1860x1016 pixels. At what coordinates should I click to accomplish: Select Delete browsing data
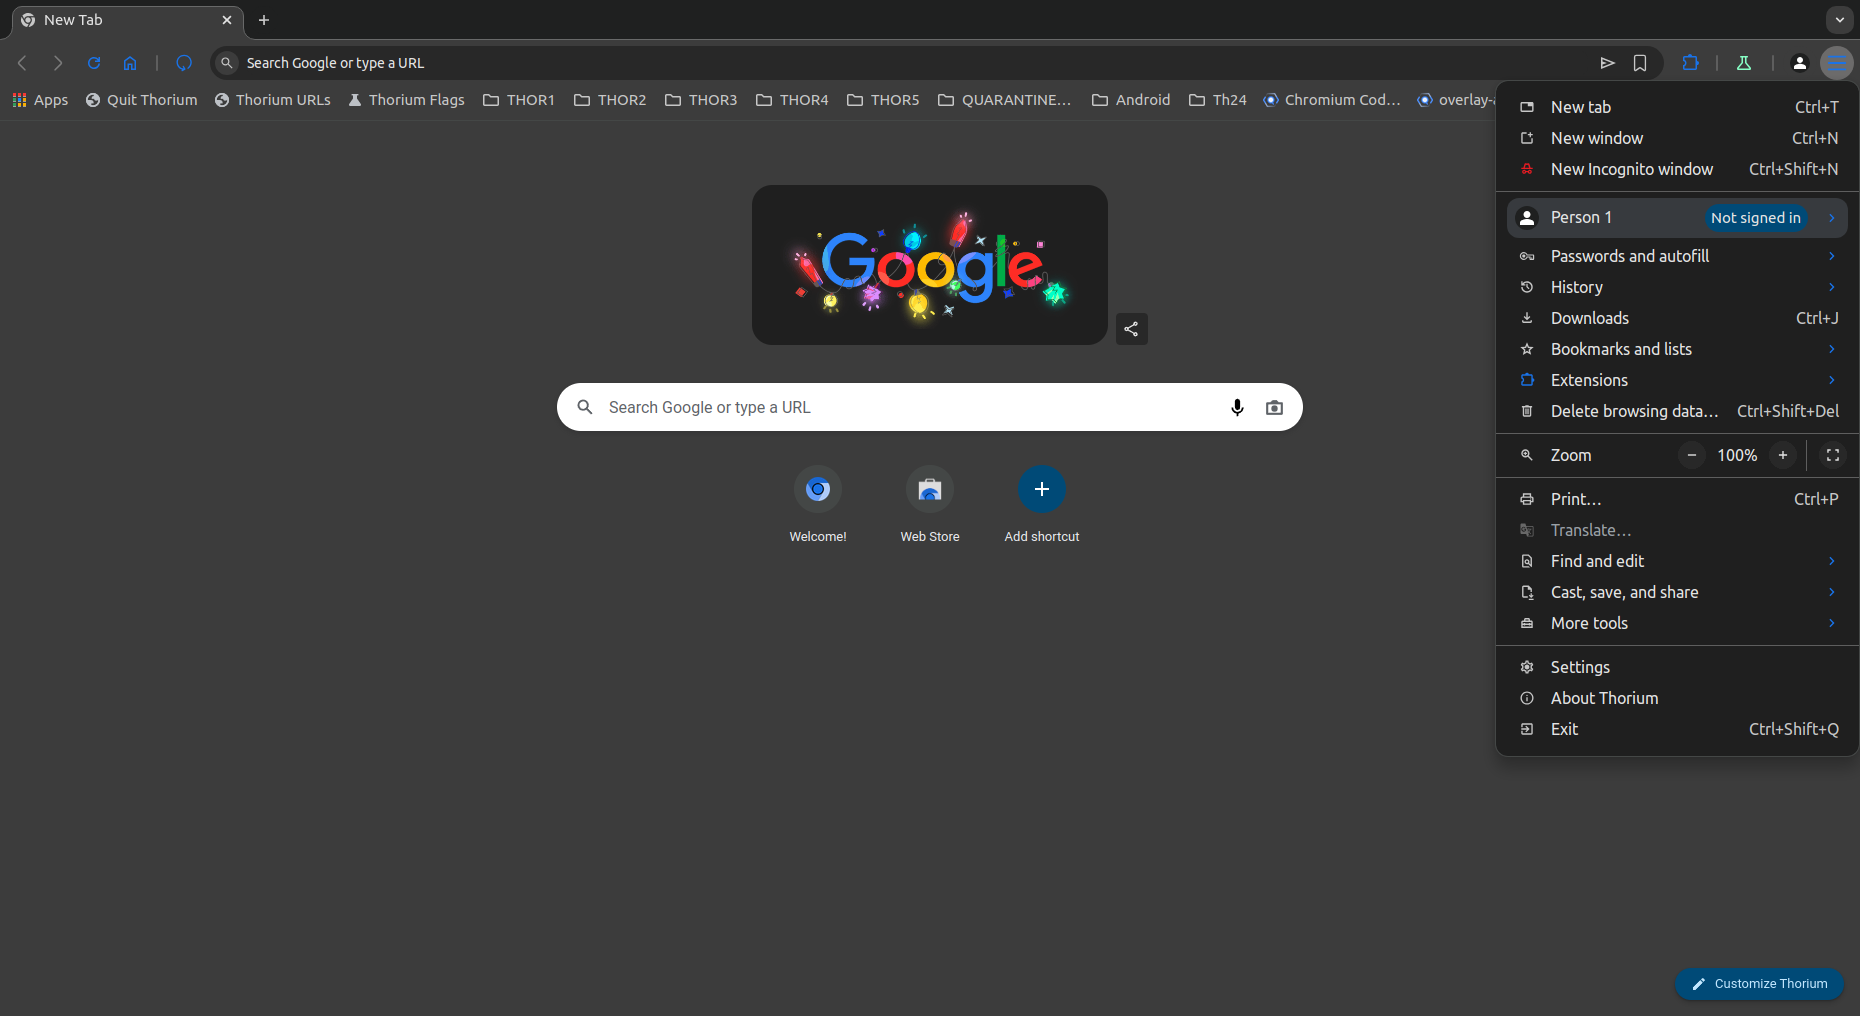pos(1677,411)
